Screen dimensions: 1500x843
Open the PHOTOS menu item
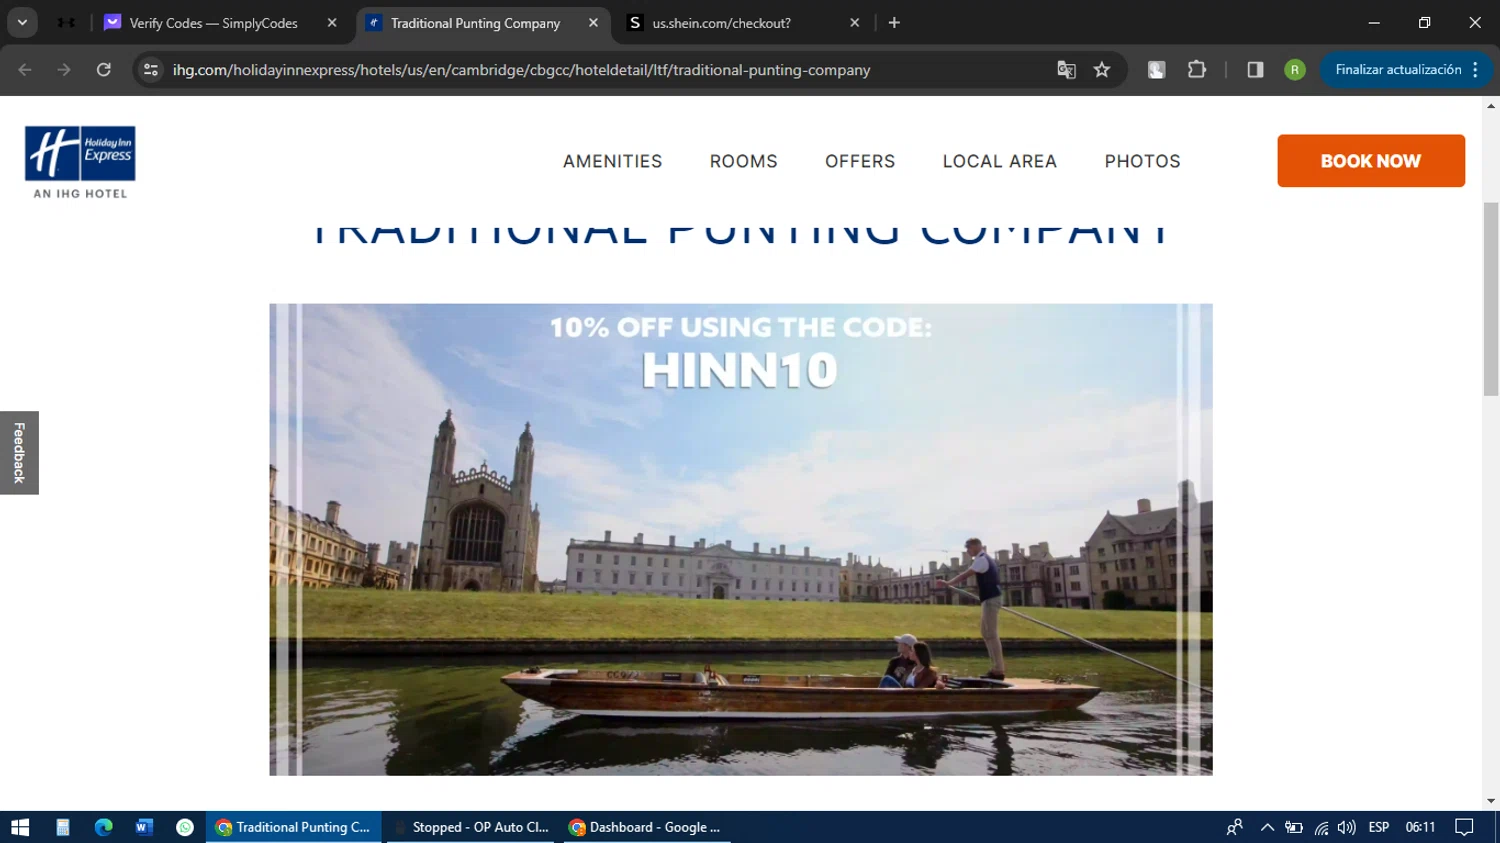(1143, 161)
